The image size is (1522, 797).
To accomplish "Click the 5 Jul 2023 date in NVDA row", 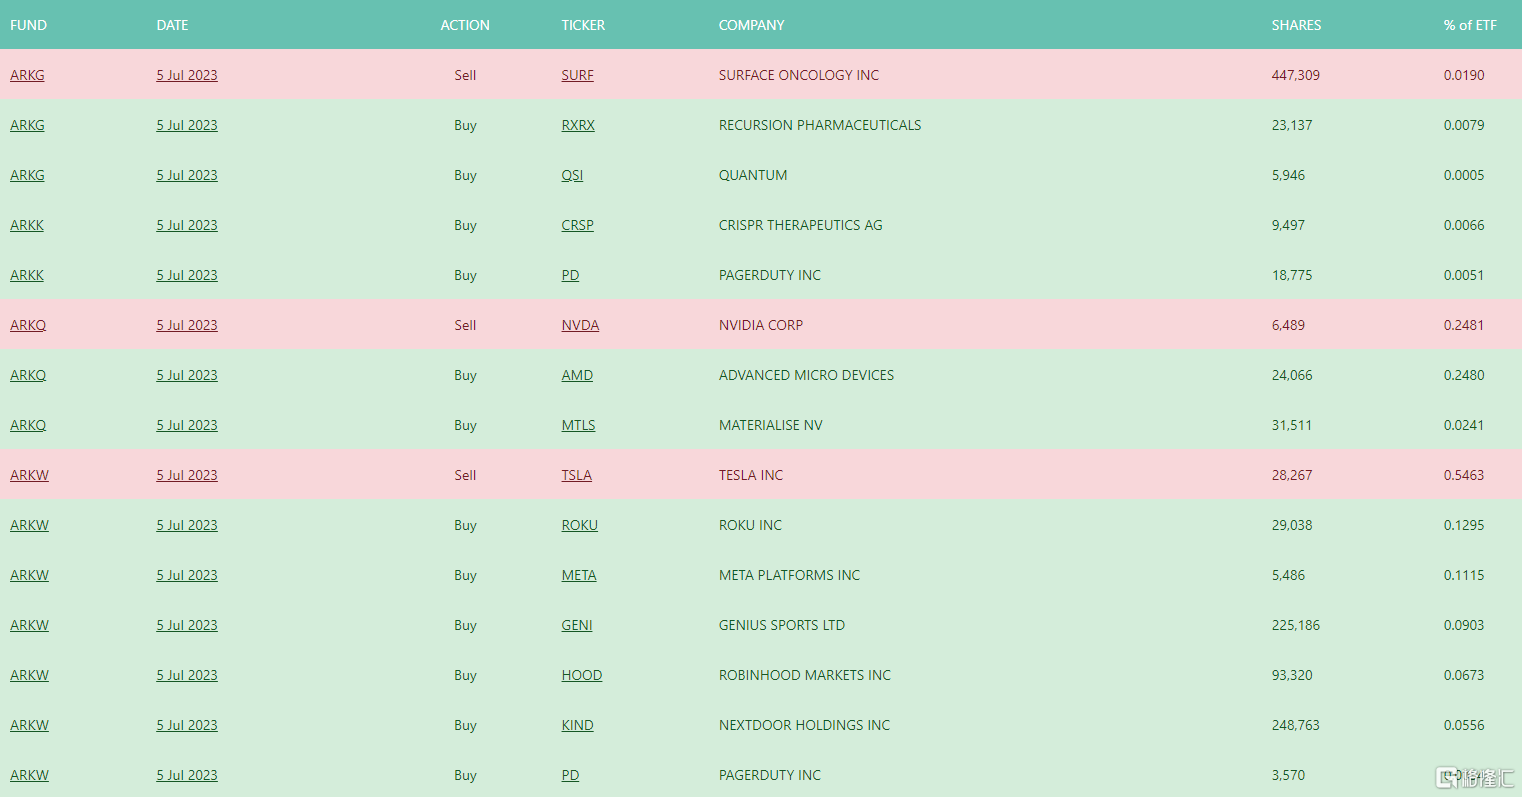I will 187,325.
